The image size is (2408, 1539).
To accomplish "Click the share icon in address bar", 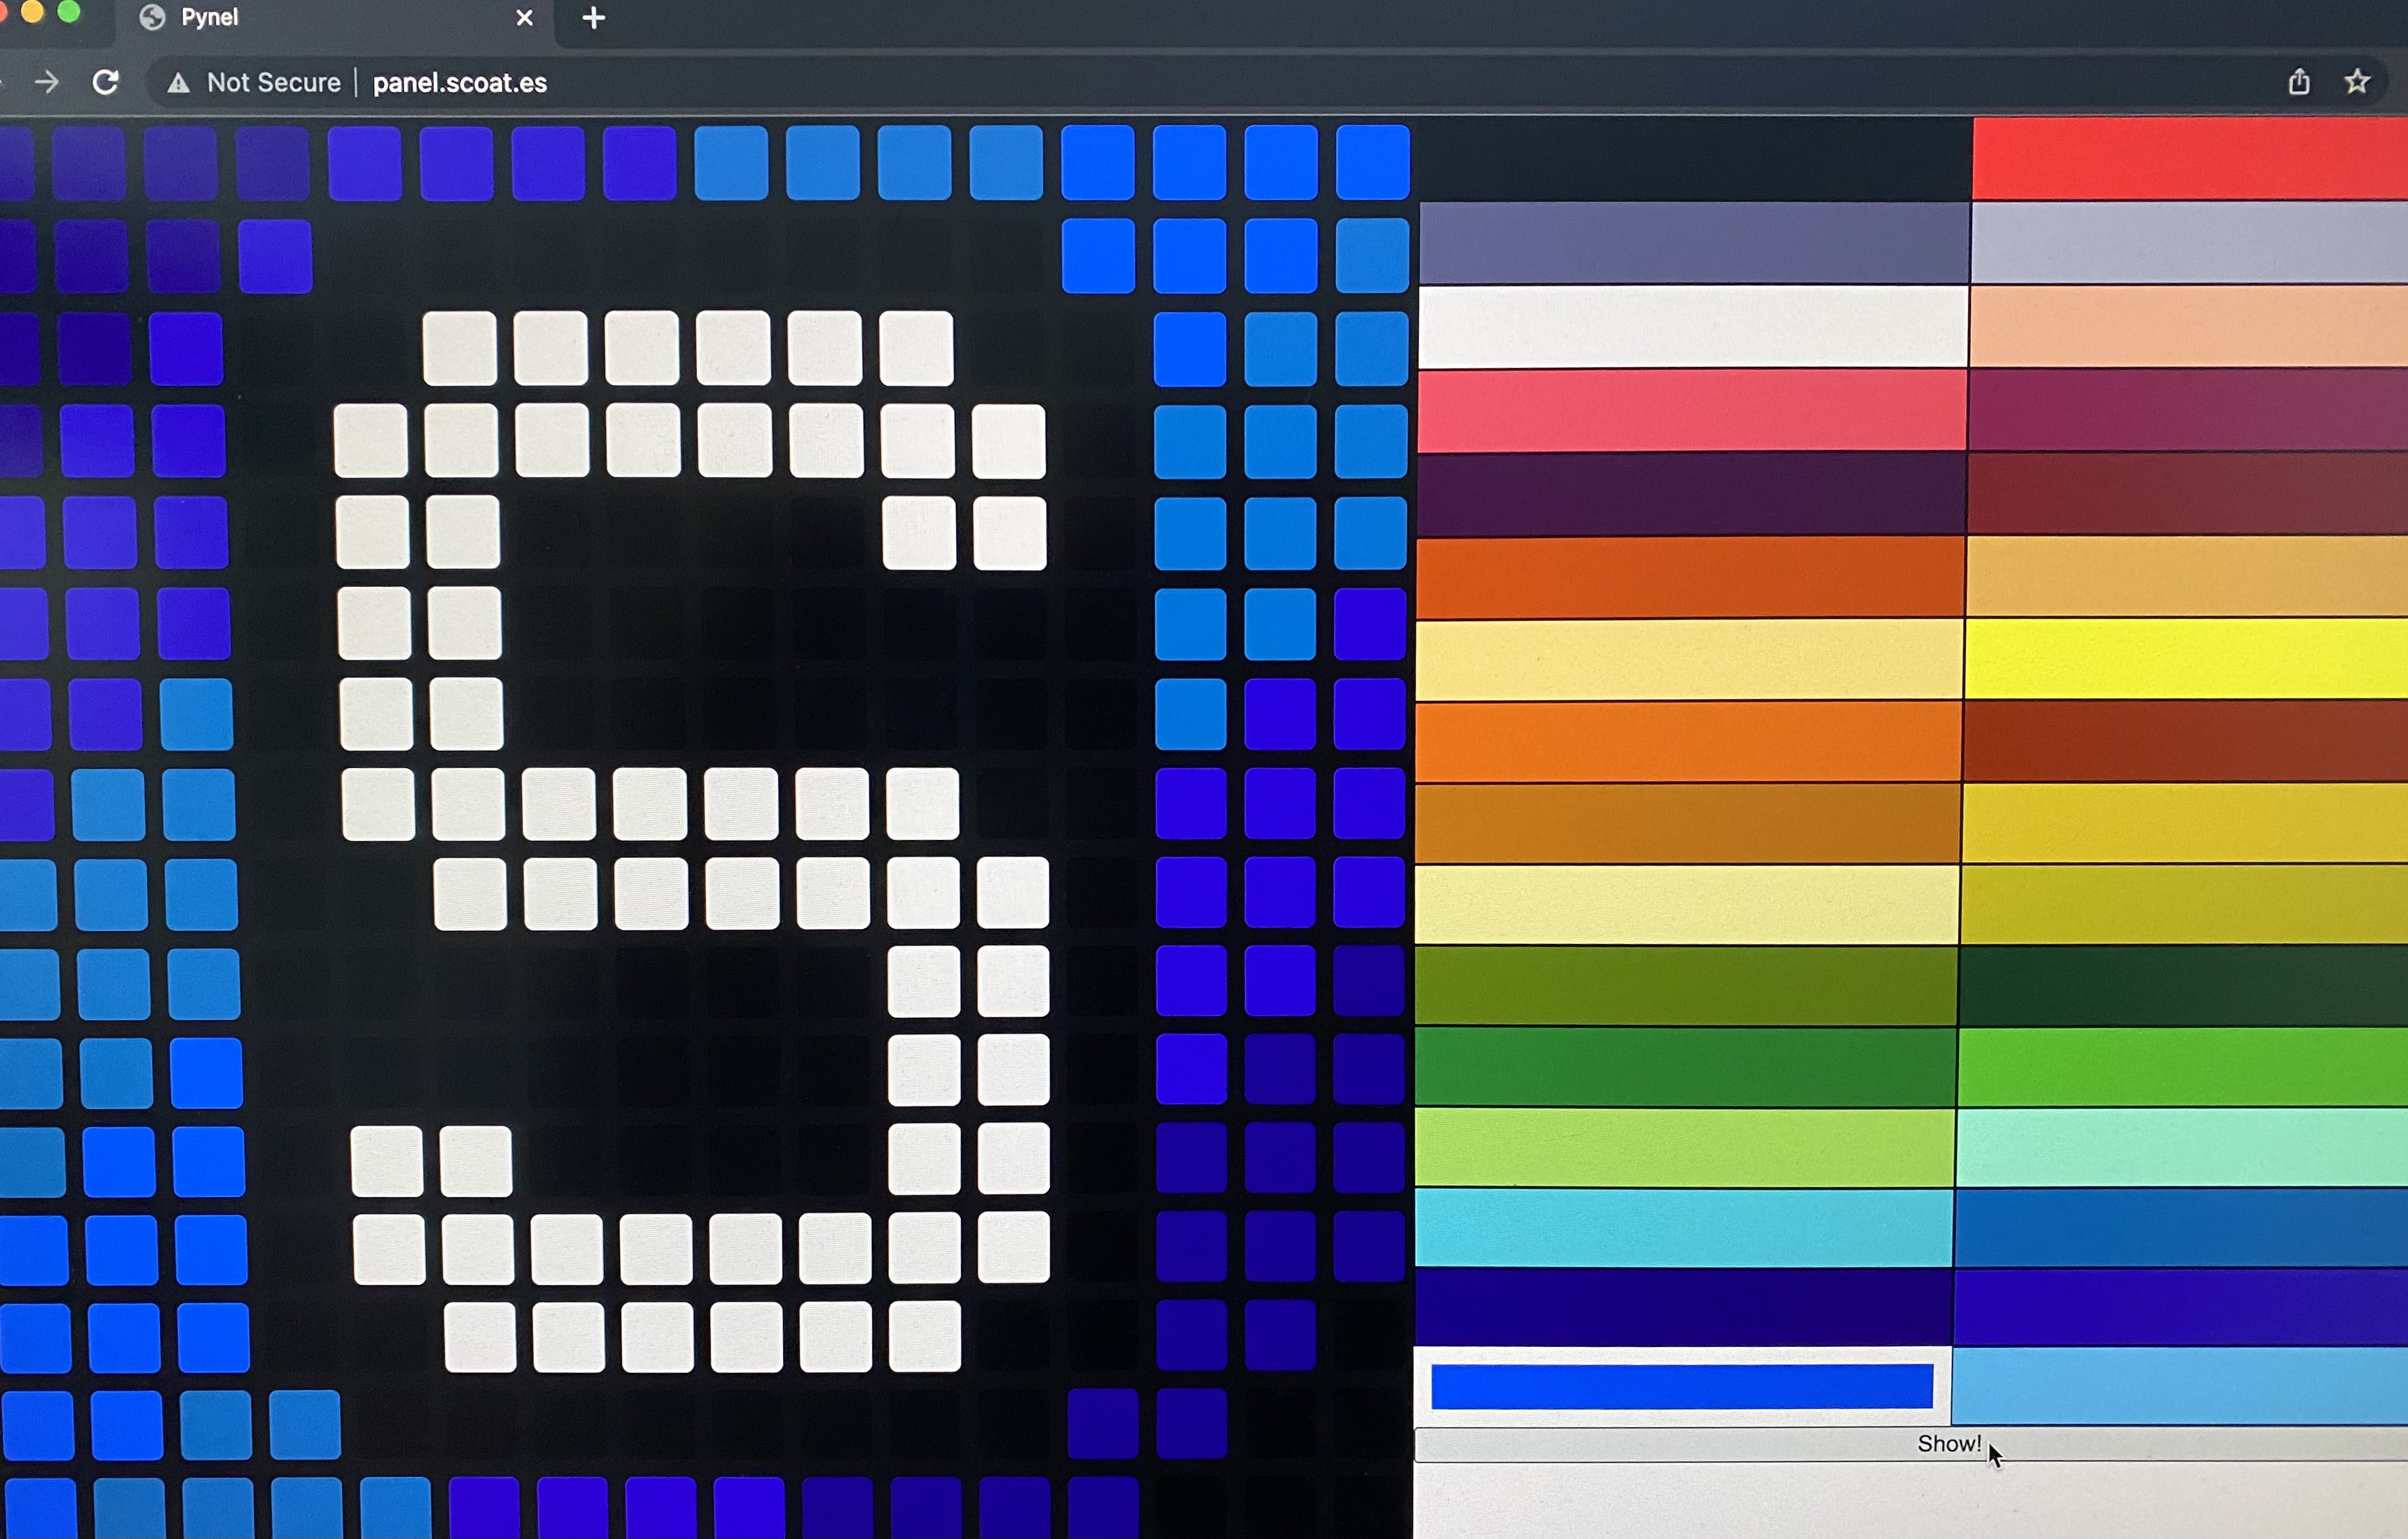I will pos(2299,82).
